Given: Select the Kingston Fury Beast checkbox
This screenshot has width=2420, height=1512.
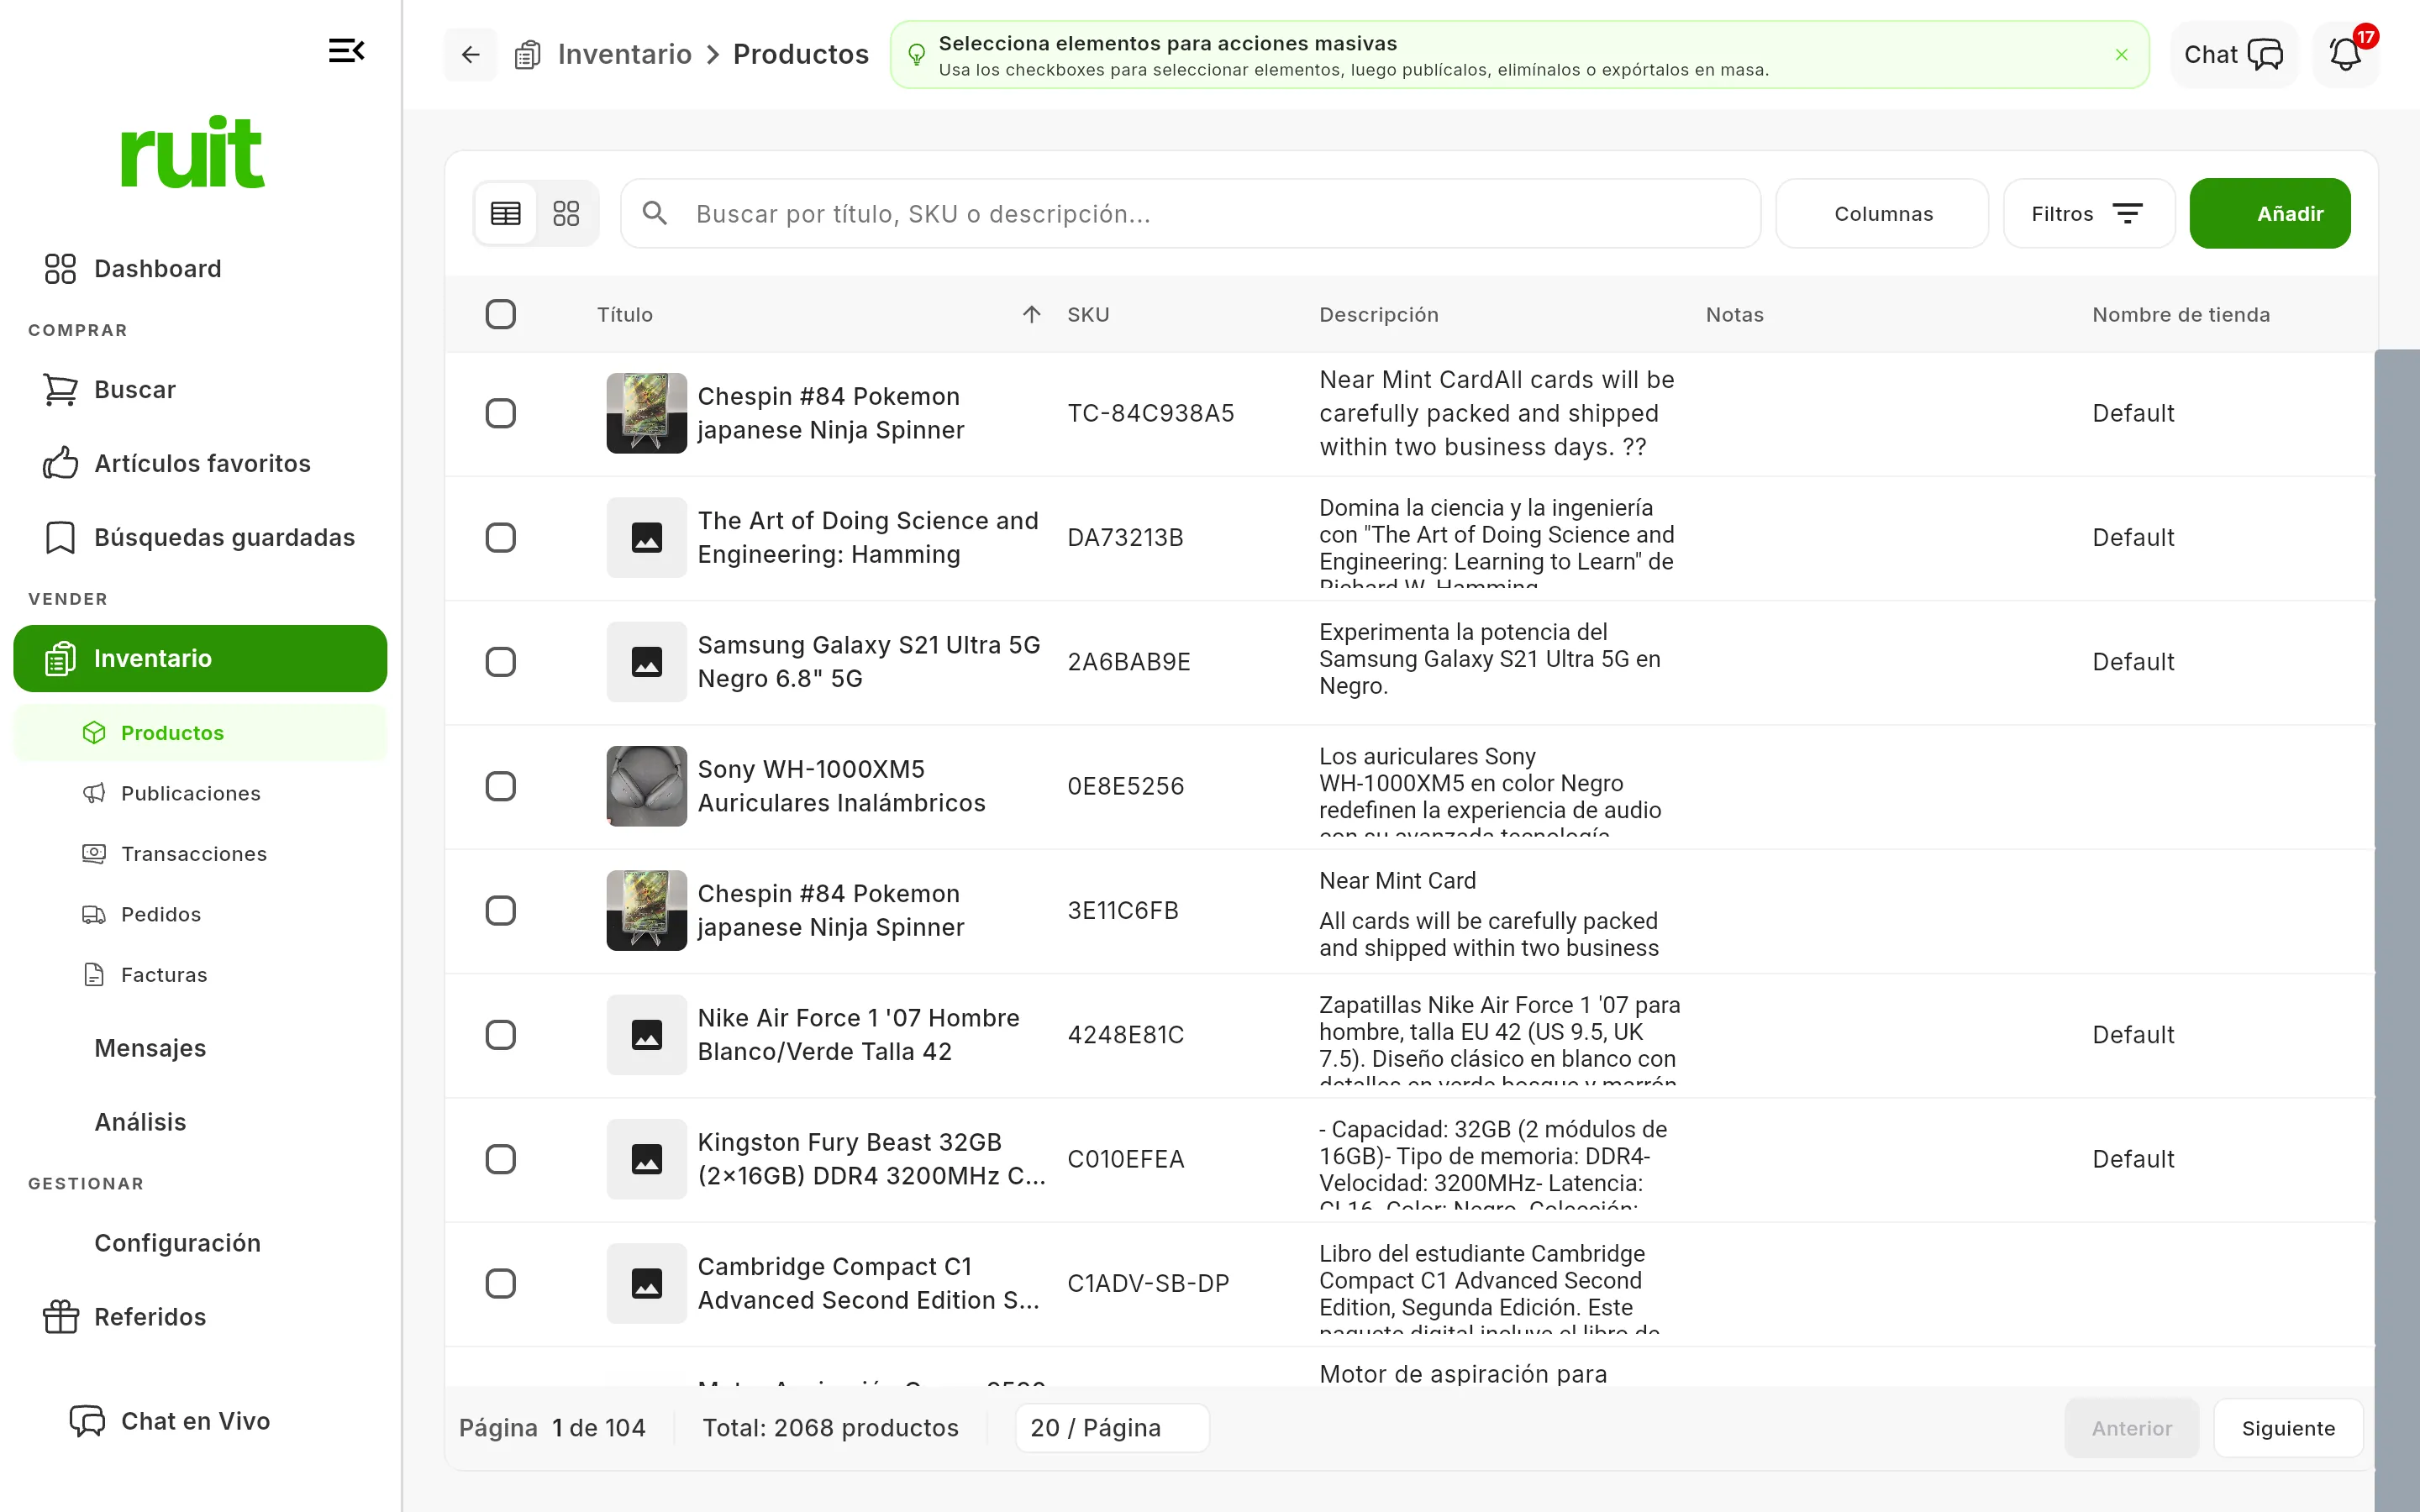Looking at the screenshot, I should point(501,1159).
